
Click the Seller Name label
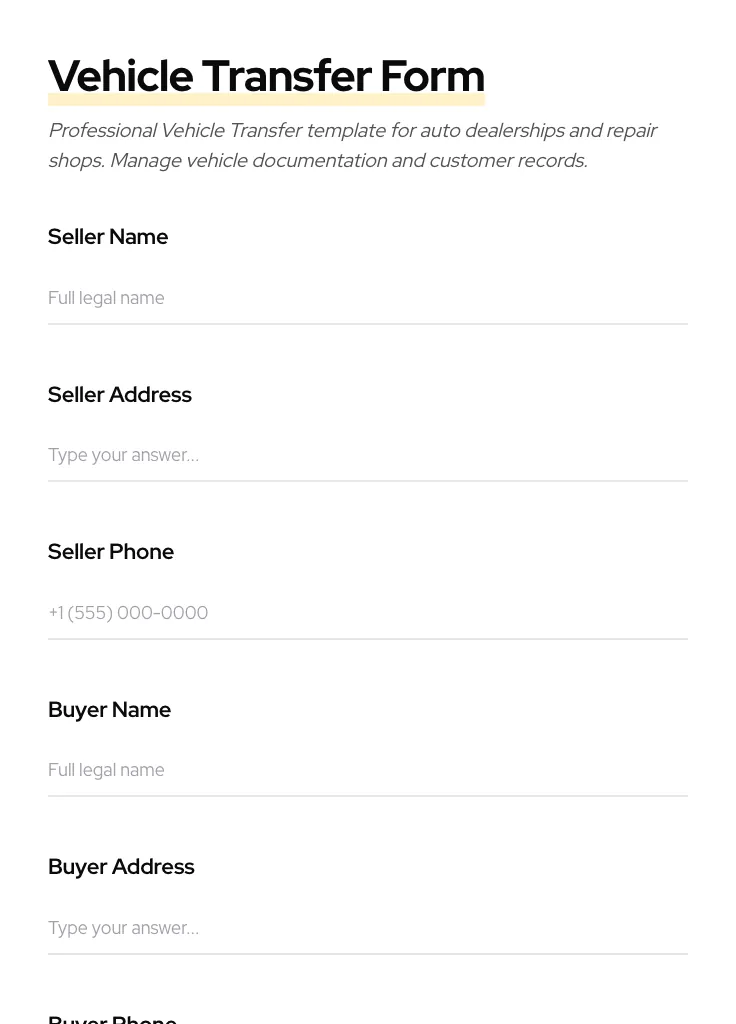(x=108, y=237)
